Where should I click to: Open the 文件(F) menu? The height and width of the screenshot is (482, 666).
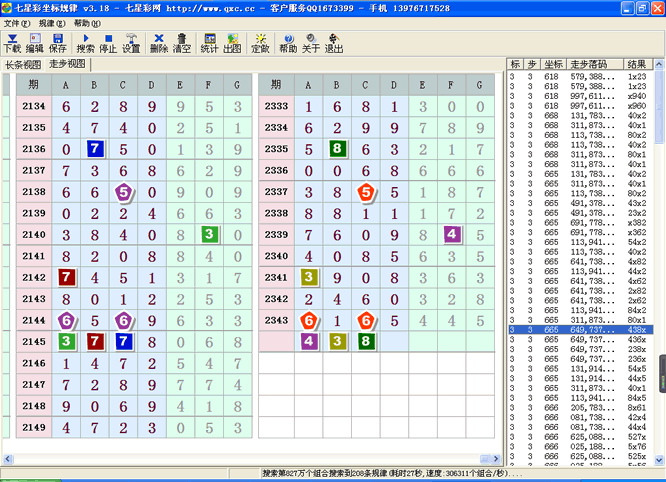coord(17,23)
